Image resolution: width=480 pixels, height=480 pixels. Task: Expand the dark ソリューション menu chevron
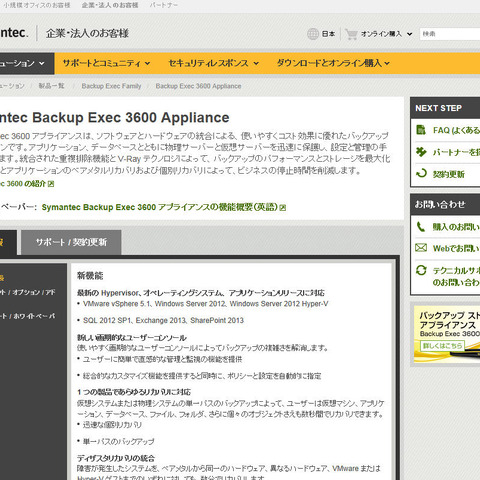42,63
